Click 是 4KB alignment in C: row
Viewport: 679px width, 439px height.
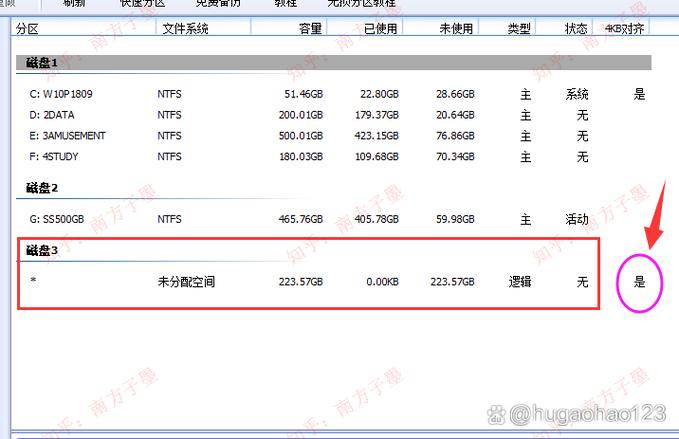(x=640, y=94)
